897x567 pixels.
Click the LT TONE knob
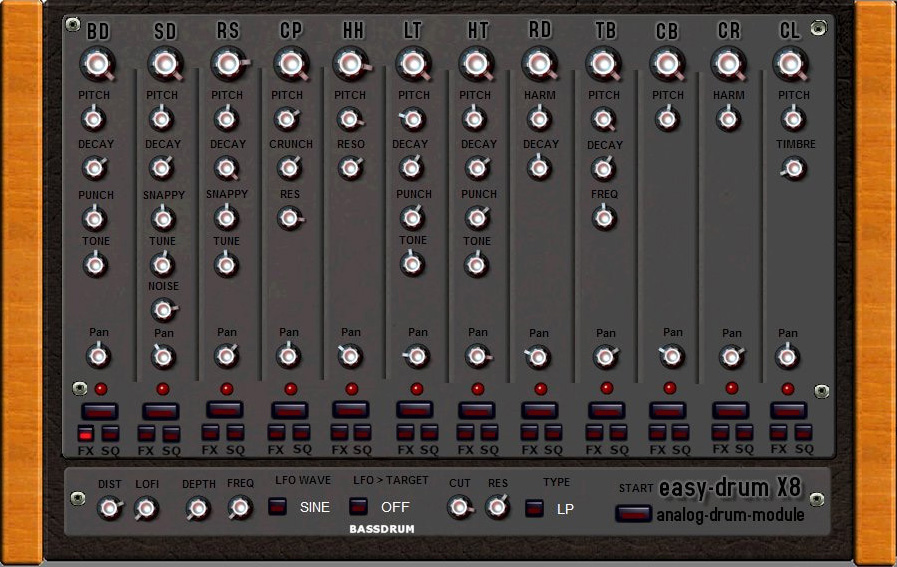point(412,264)
